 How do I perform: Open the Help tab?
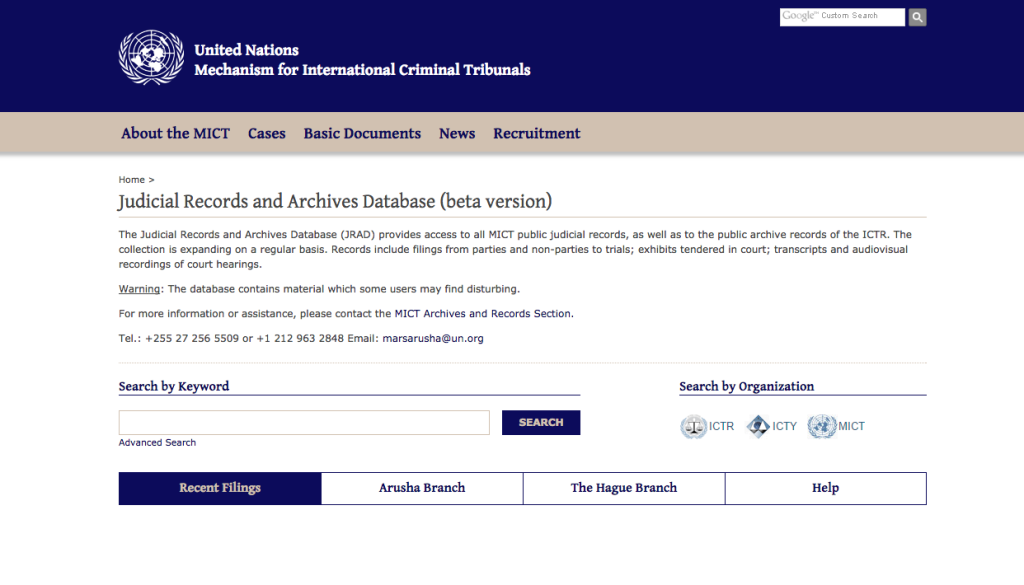[x=825, y=488]
